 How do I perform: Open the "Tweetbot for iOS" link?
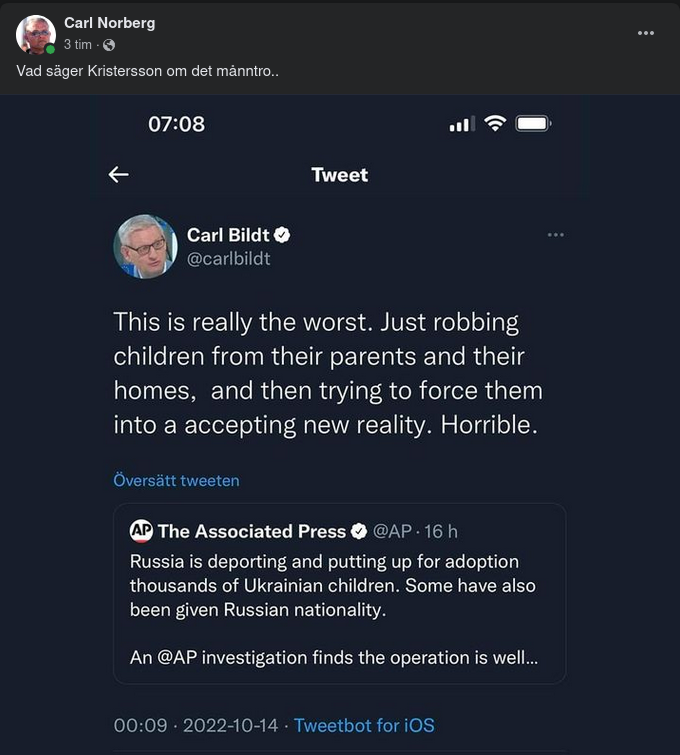pyautogui.click(x=364, y=725)
